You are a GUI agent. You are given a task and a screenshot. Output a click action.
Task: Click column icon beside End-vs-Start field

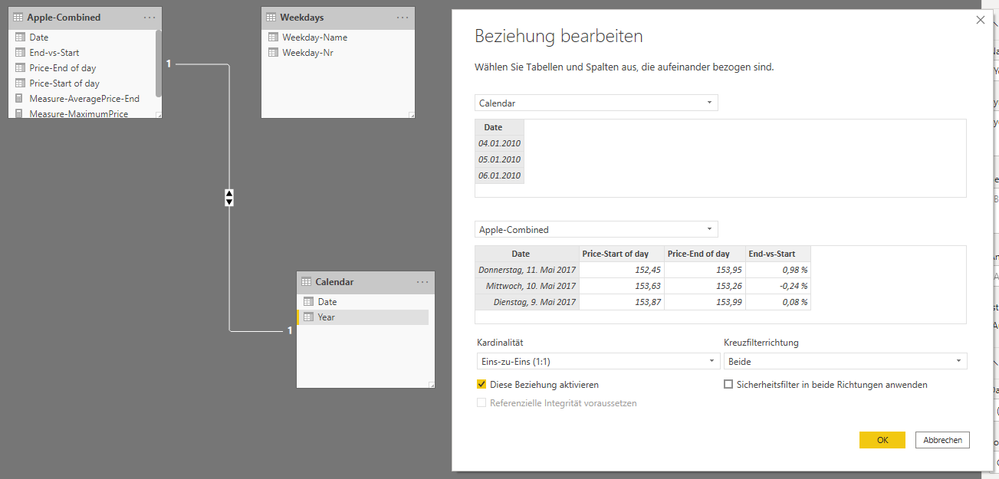20,53
